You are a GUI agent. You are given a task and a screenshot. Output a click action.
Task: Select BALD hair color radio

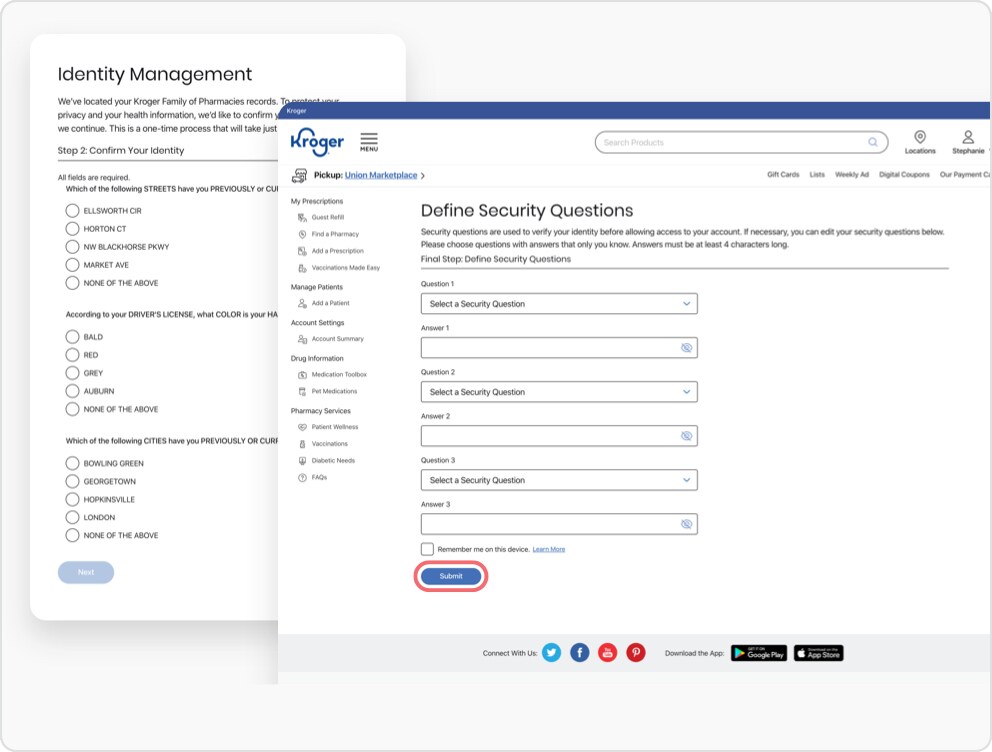click(73, 337)
